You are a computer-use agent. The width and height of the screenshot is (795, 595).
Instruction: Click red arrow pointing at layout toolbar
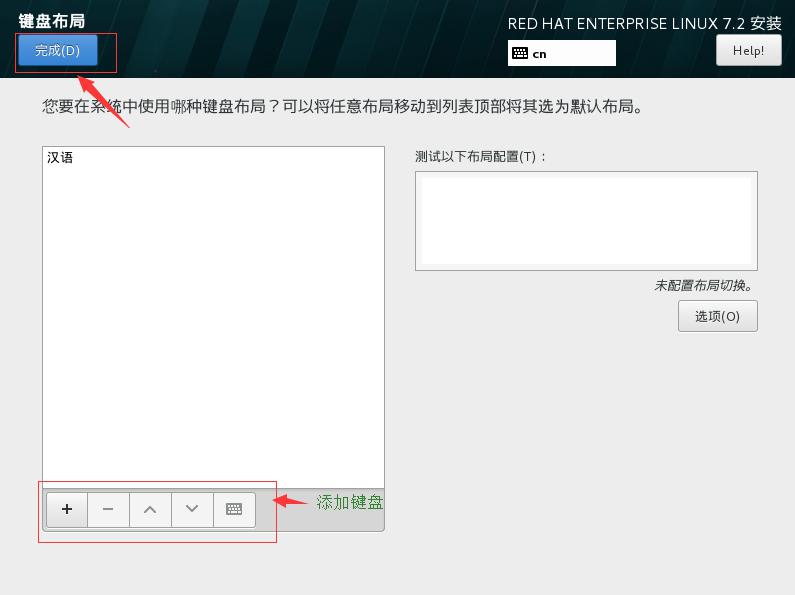click(291, 501)
